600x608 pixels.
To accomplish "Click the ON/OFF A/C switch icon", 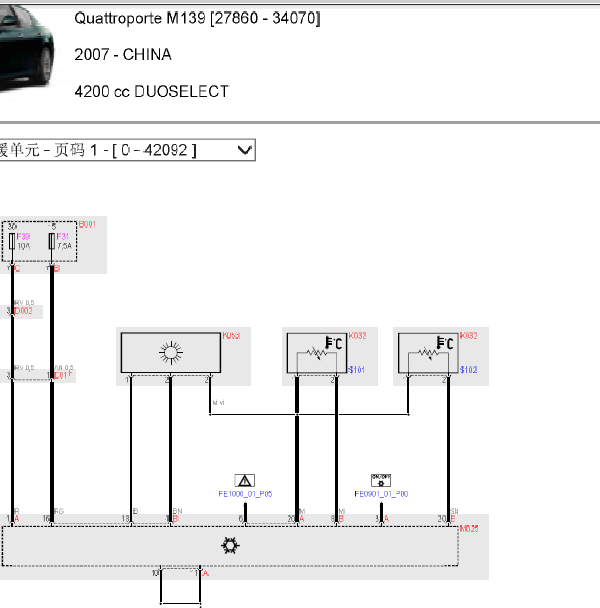I will [x=381, y=480].
